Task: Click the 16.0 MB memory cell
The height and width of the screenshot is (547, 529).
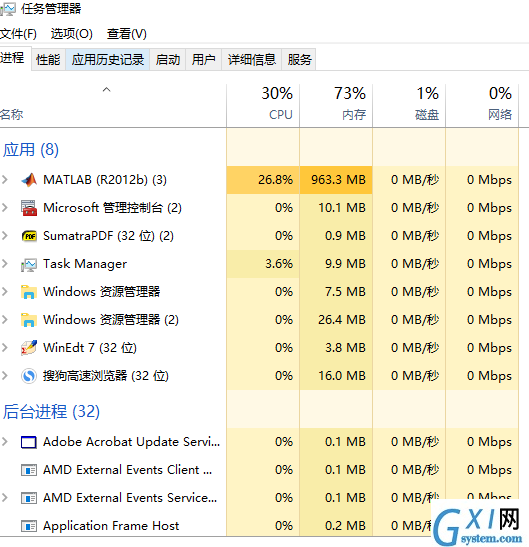Action: [x=336, y=376]
